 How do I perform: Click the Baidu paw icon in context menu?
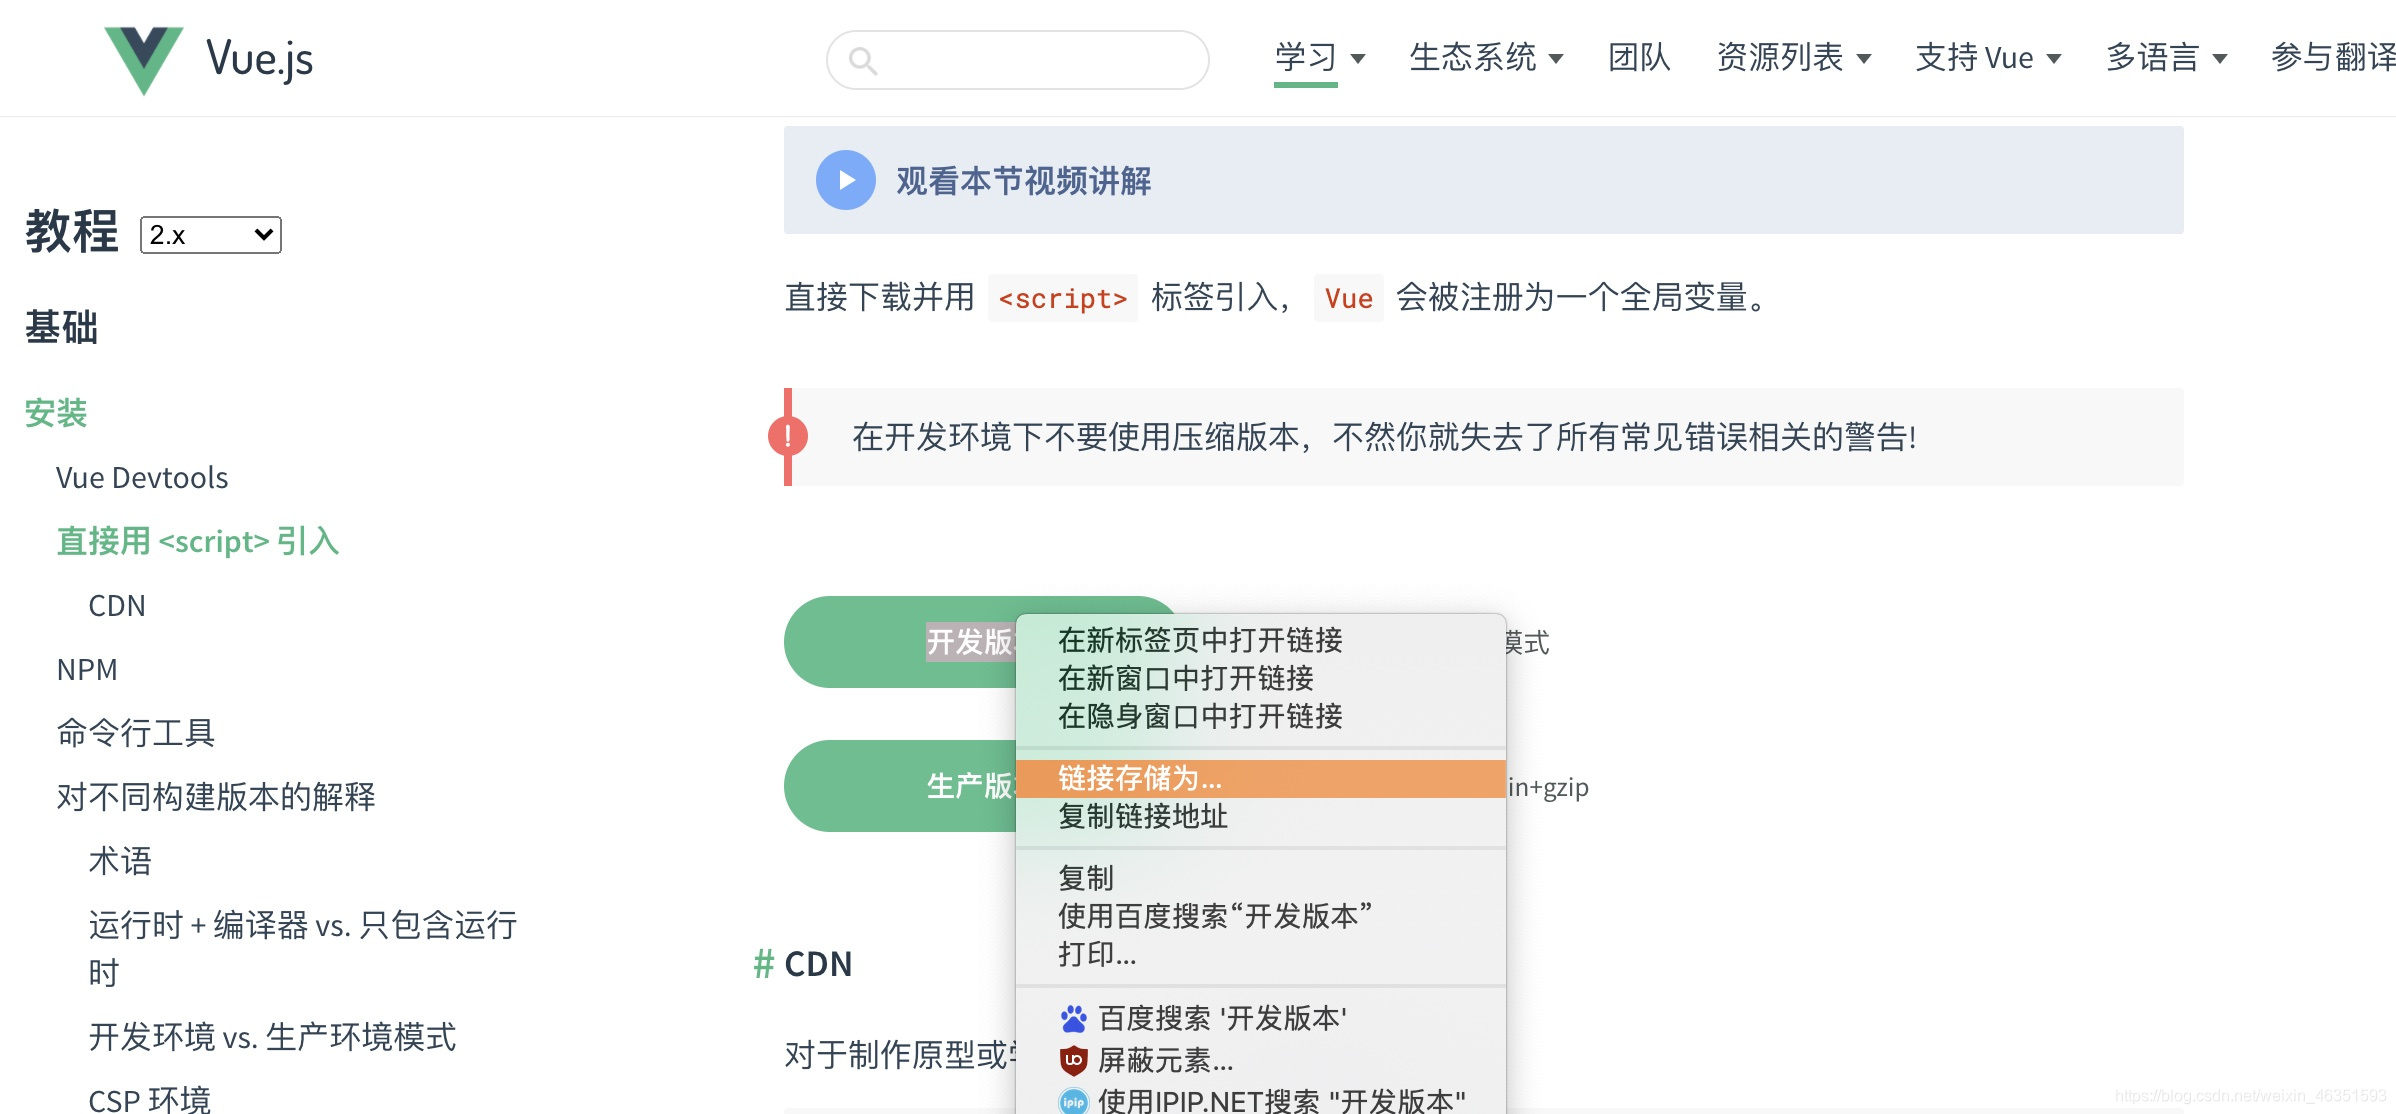pos(1073,1018)
